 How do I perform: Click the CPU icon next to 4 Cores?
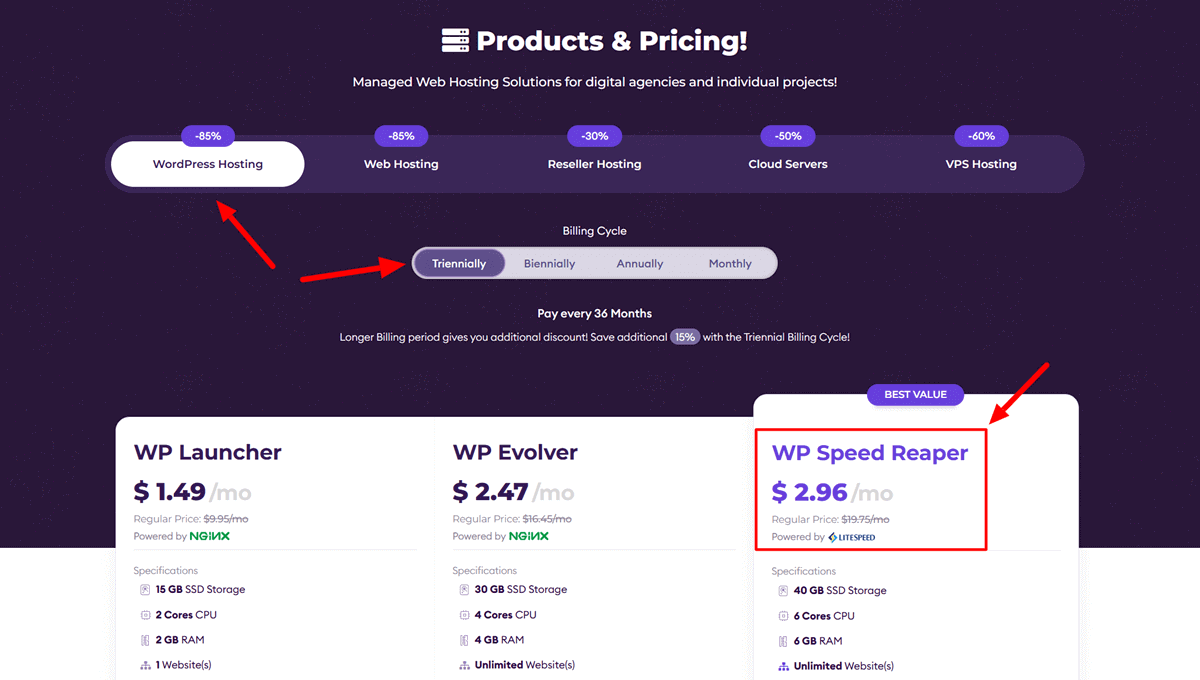tap(464, 615)
